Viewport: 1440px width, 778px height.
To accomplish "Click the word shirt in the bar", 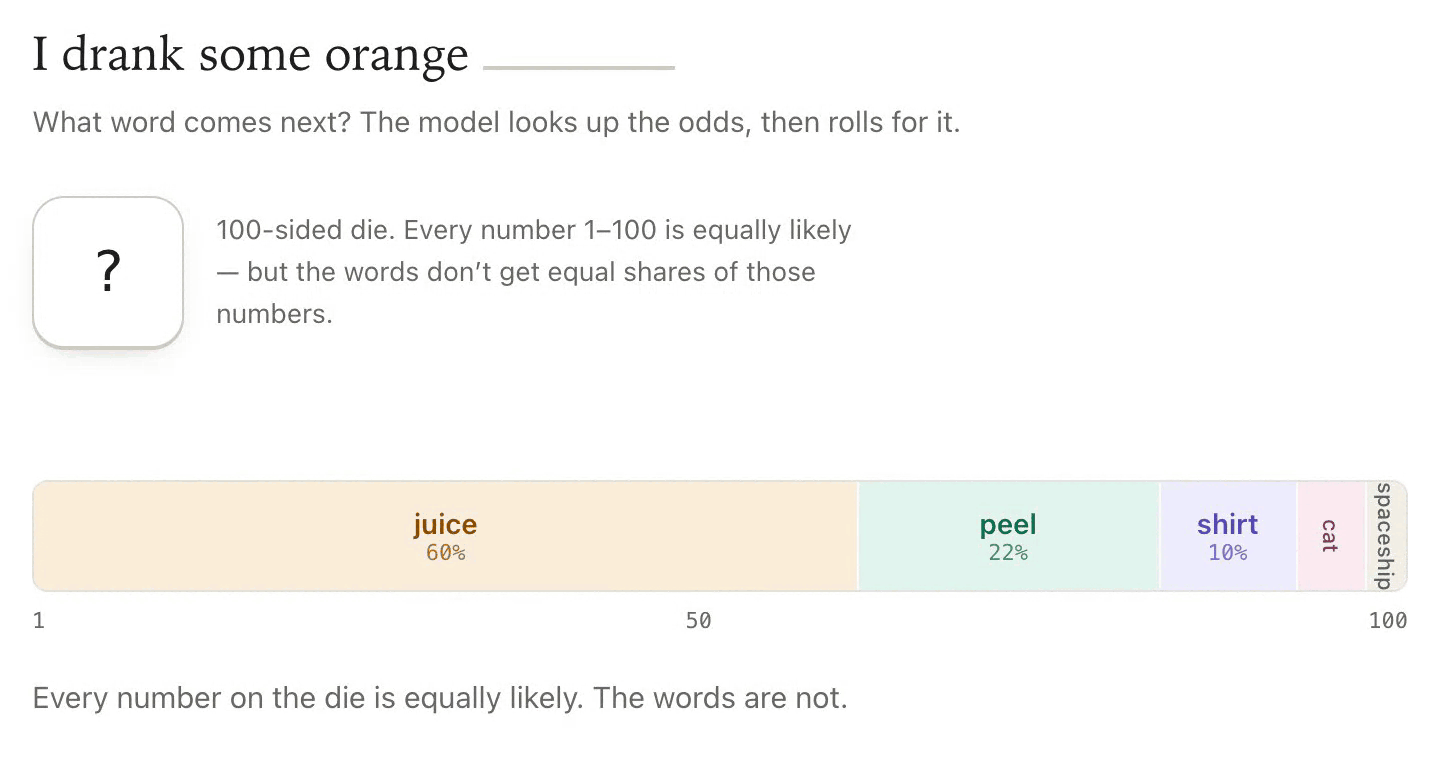I will point(1227,525).
